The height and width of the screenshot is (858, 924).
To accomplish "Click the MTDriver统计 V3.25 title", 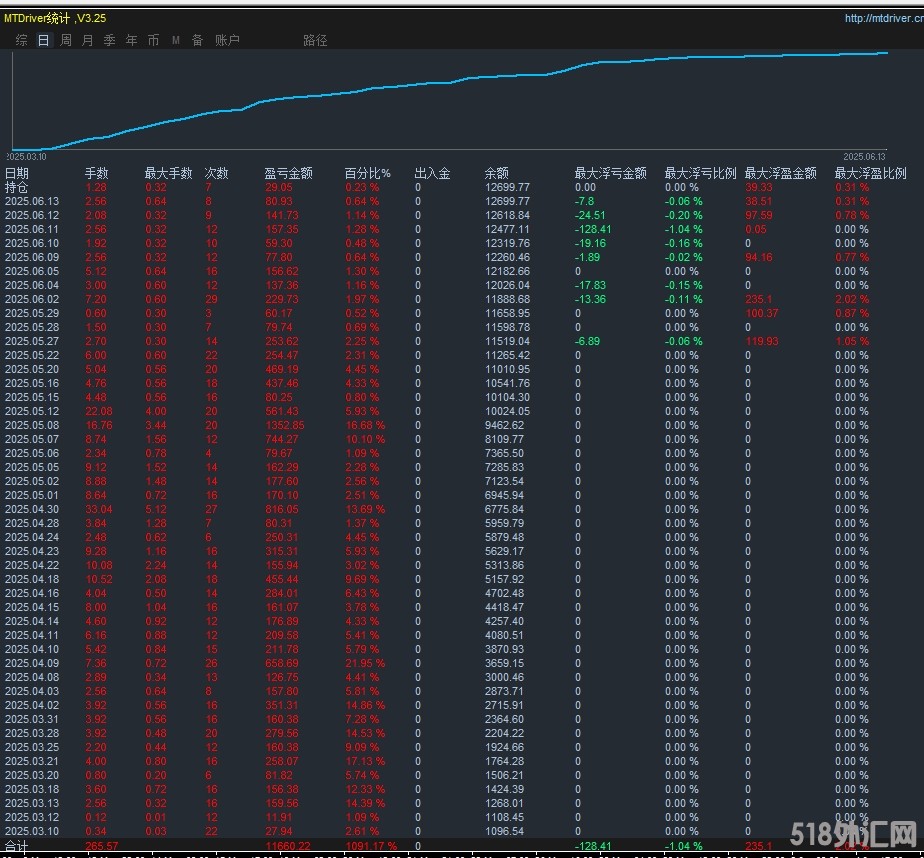I will [x=55, y=18].
